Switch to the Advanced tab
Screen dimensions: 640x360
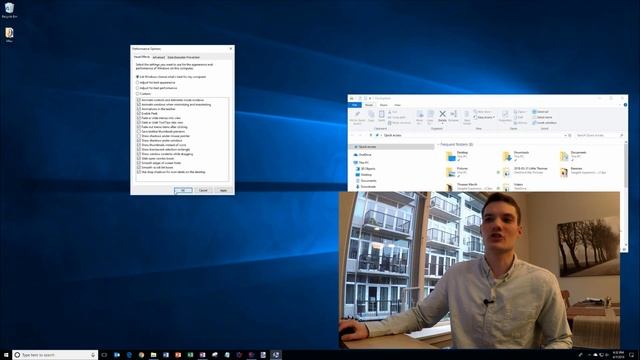point(158,57)
